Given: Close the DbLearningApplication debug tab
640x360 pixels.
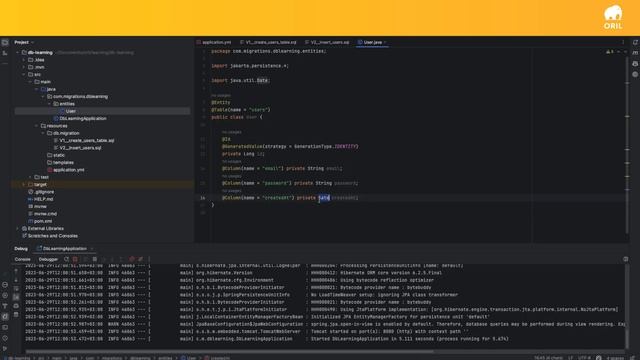Looking at the screenshot, I should tap(92, 249).
